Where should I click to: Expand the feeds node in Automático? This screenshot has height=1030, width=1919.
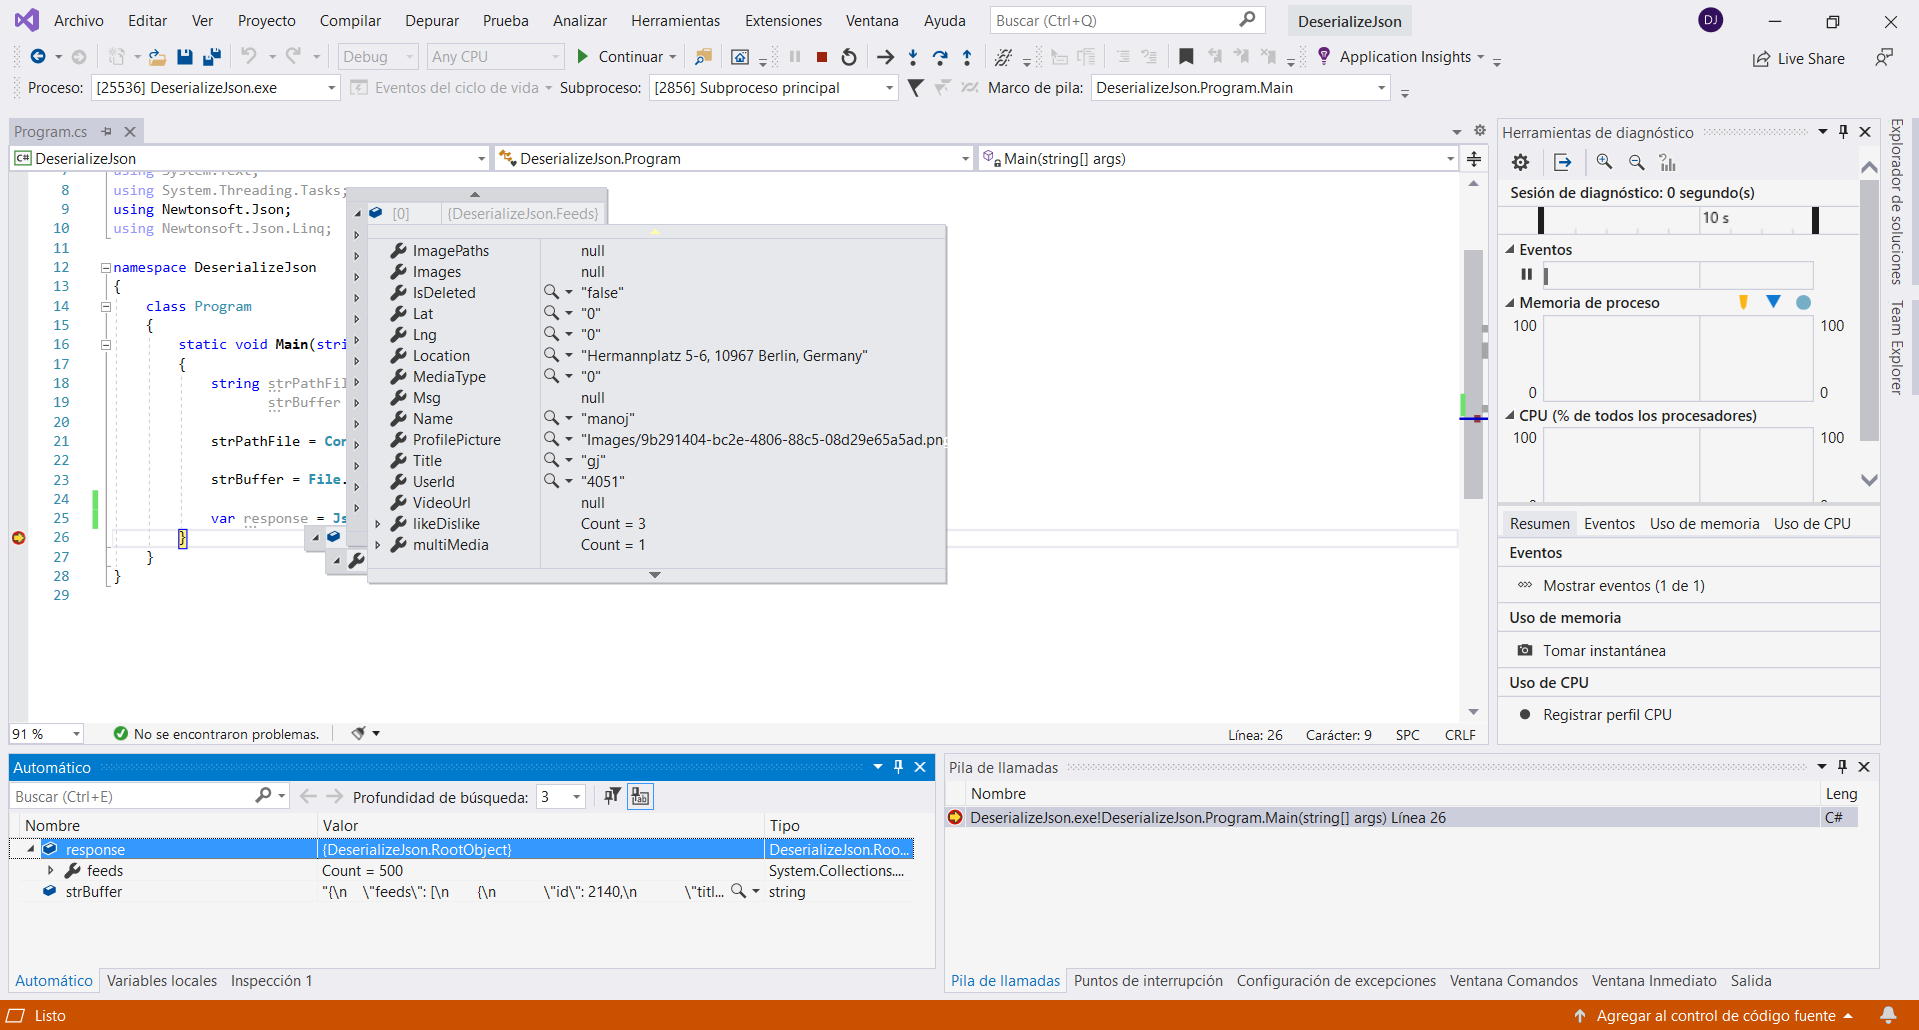(x=50, y=871)
